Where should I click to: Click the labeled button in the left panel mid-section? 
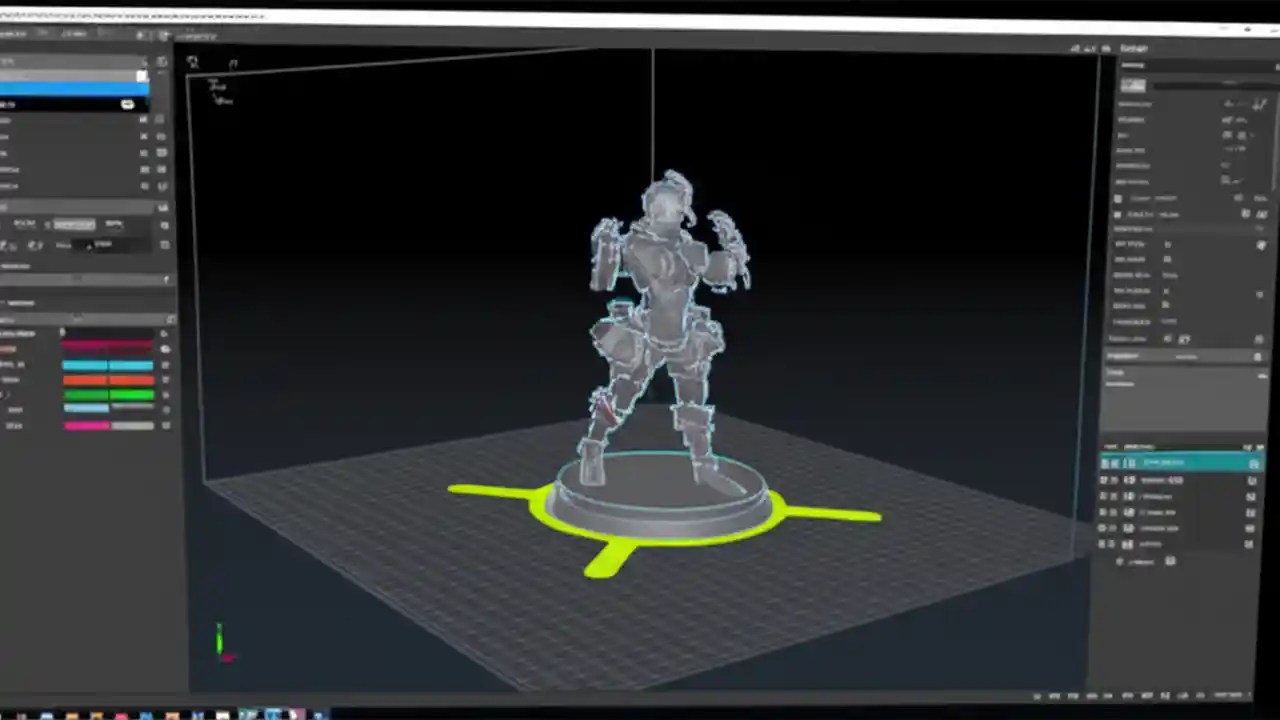(75, 222)
